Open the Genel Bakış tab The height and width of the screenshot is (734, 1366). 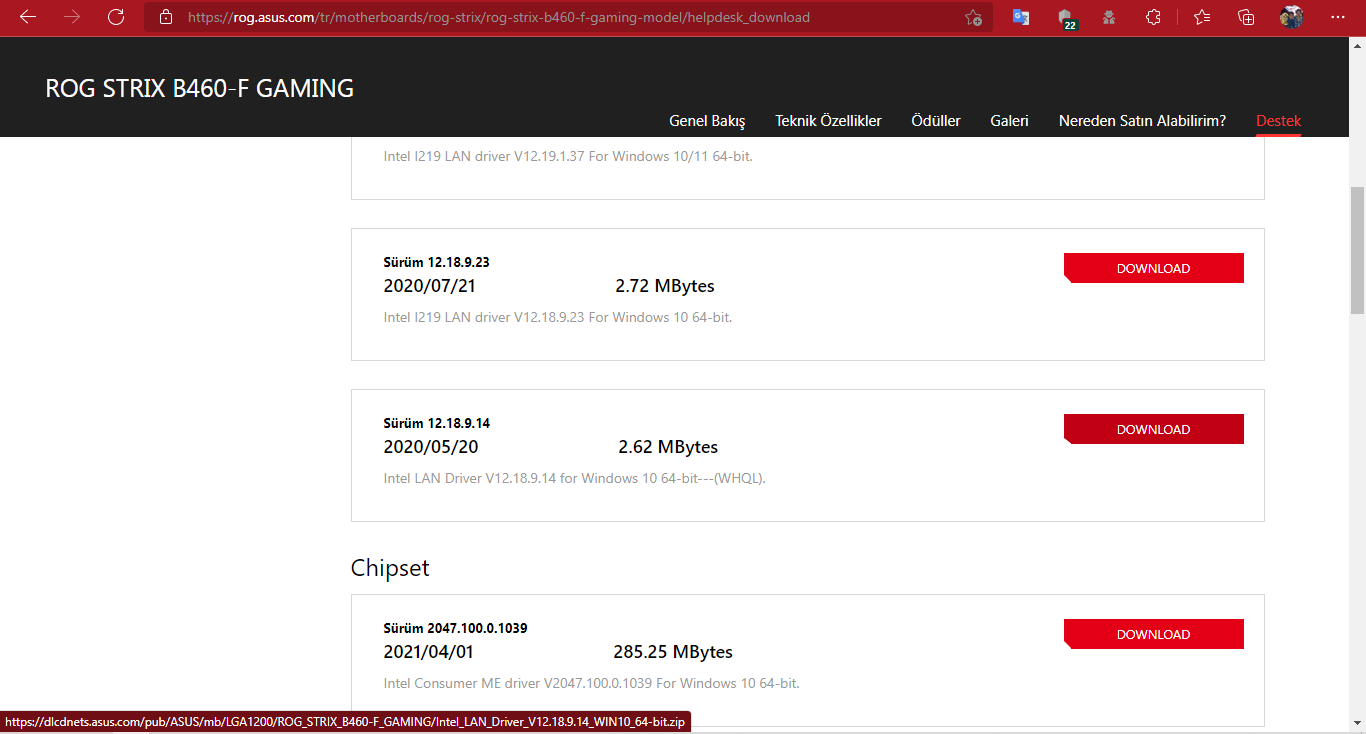[x=707, y=121]
